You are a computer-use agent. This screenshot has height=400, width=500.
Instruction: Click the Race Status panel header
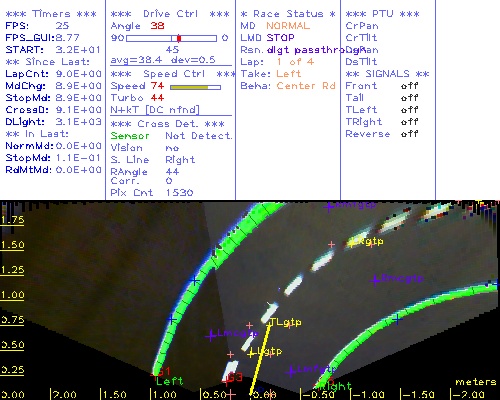(288, 14)
